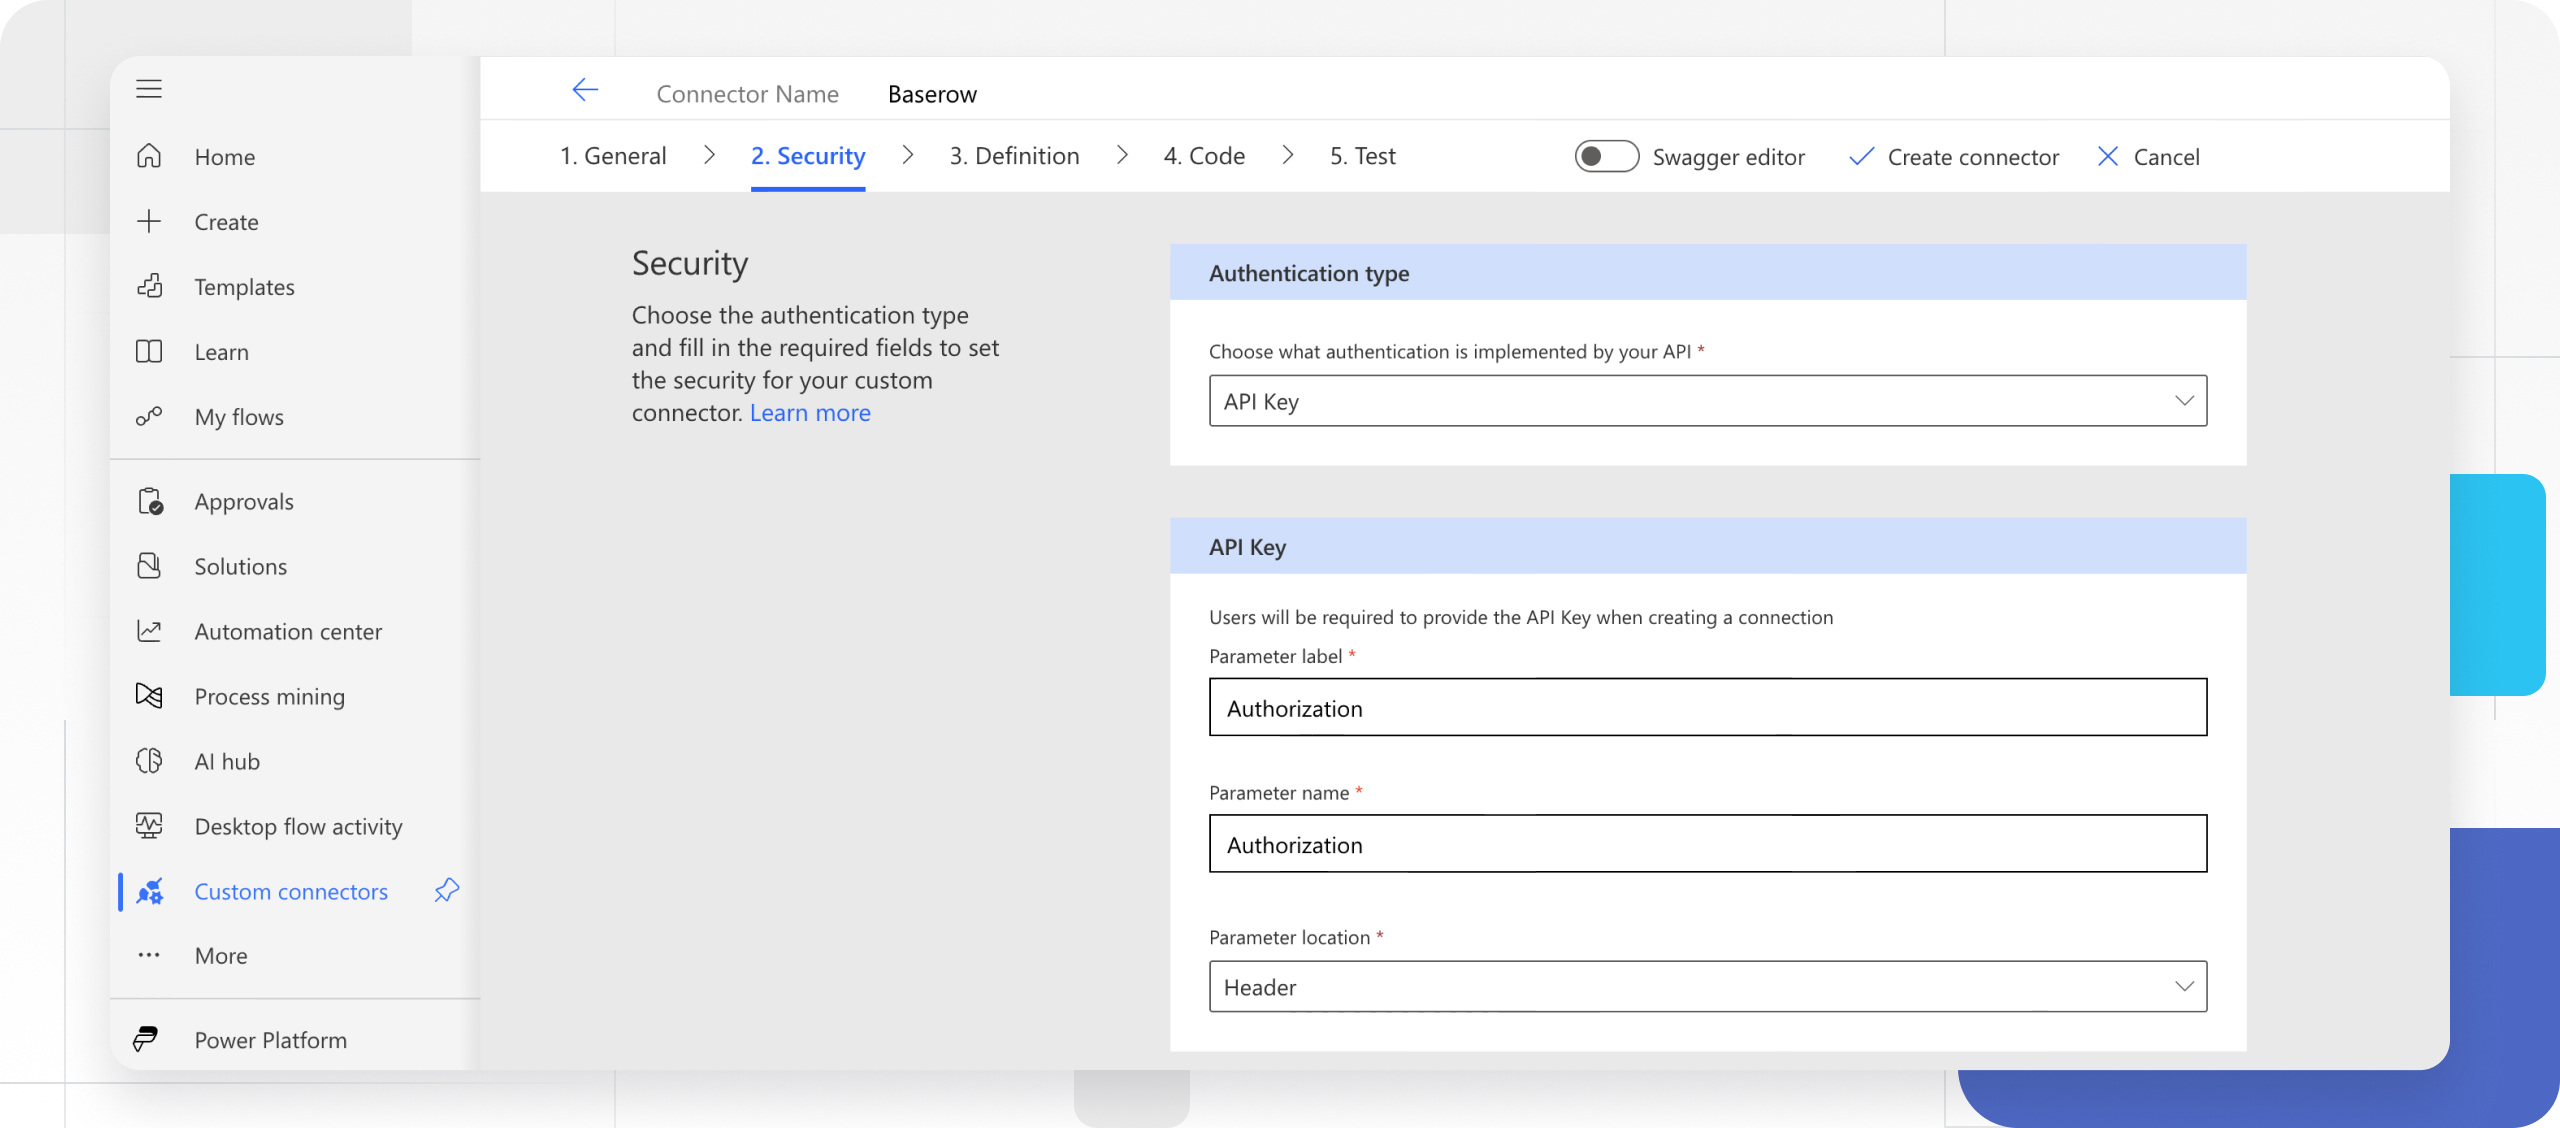The height and width of the screenshot is (1128, 2560).
Task: Go to the Automation center
Action: (x=287, y=631)
